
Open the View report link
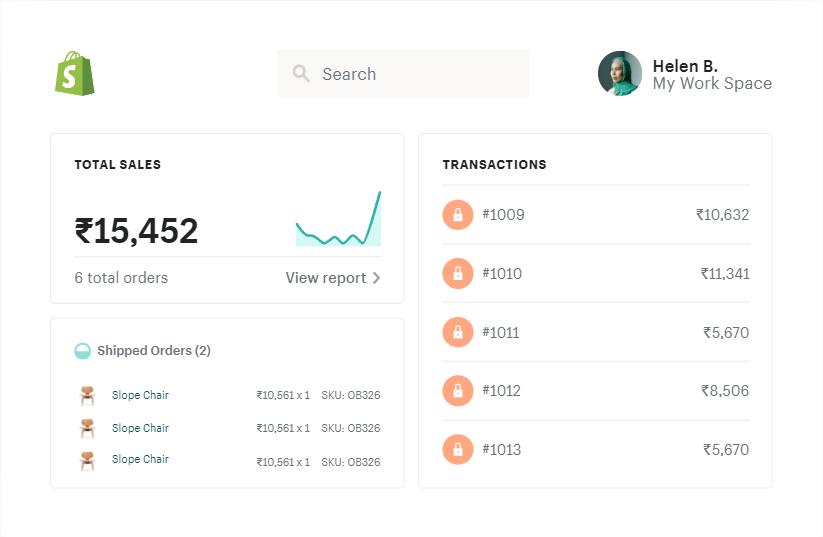(326, 278)
